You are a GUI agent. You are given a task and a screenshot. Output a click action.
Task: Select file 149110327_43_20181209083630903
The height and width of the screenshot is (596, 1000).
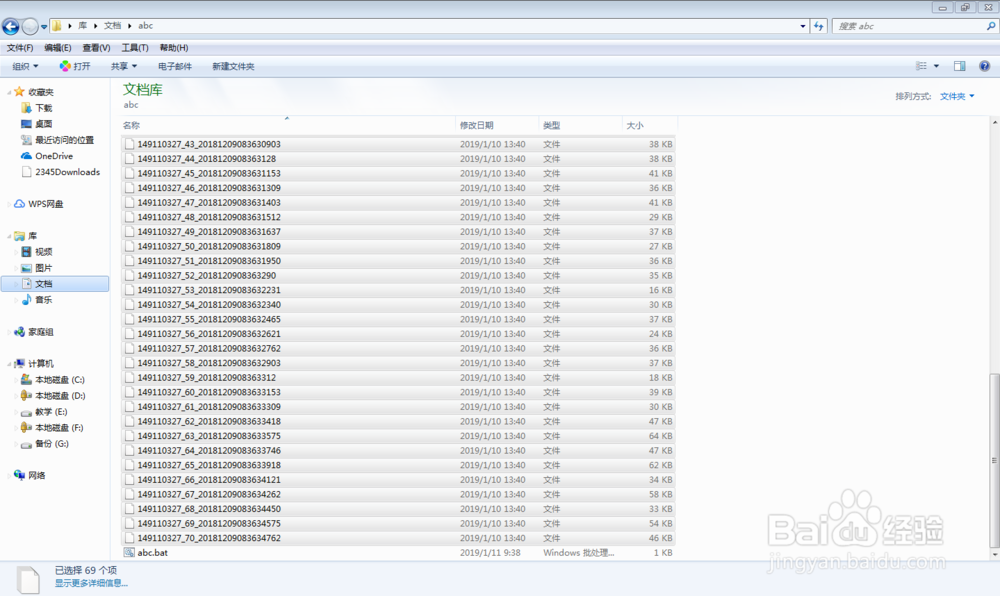pos(398,144)
